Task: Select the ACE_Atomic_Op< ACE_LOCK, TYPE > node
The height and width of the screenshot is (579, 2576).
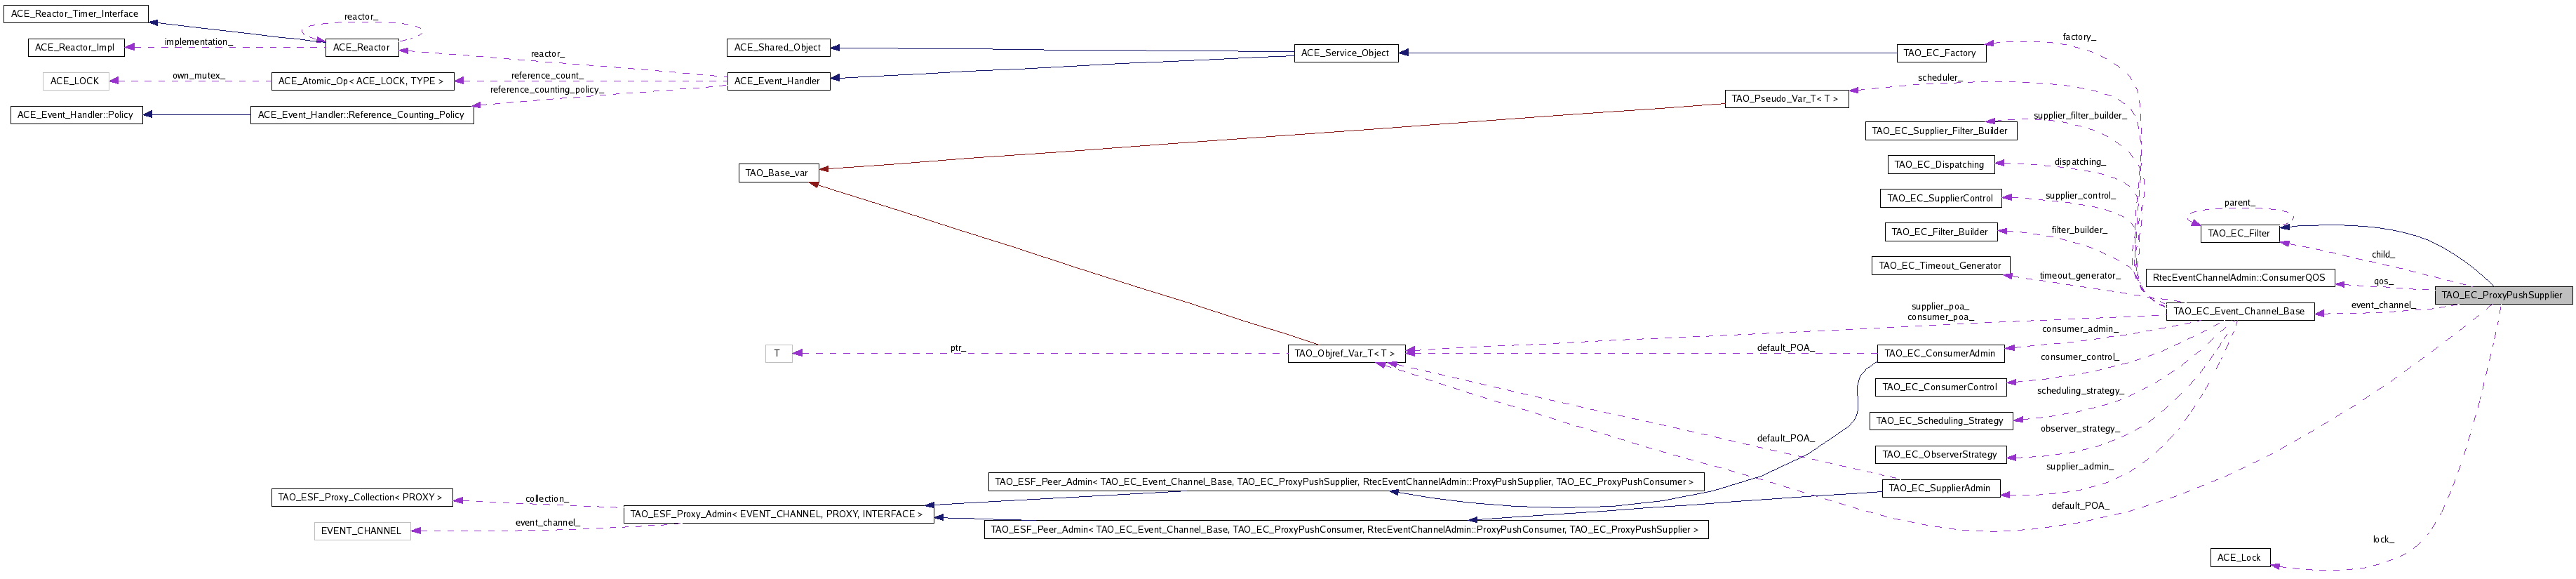Action: tap(360, 81)
